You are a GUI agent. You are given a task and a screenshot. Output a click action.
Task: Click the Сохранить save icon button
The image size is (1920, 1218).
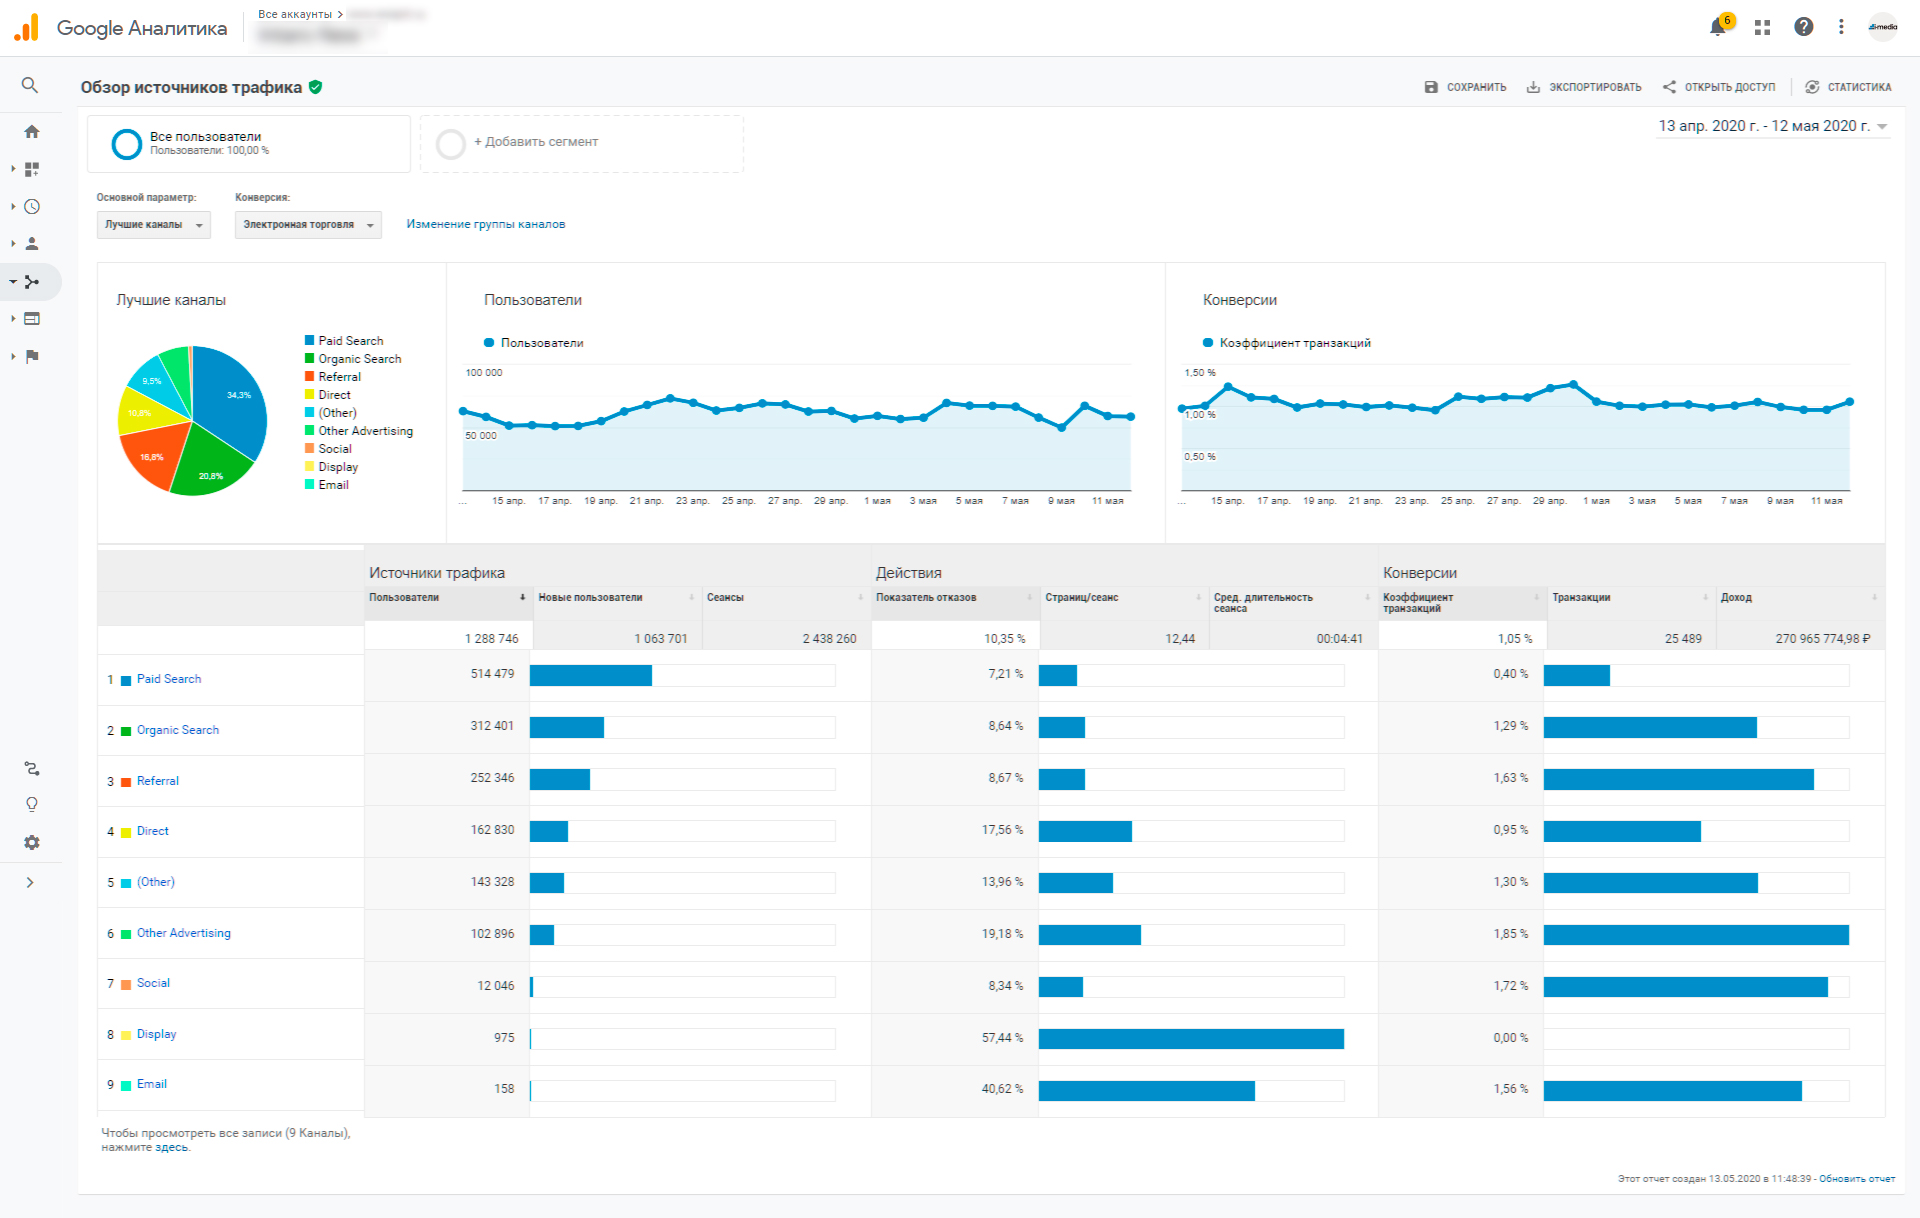[1465, 87]
